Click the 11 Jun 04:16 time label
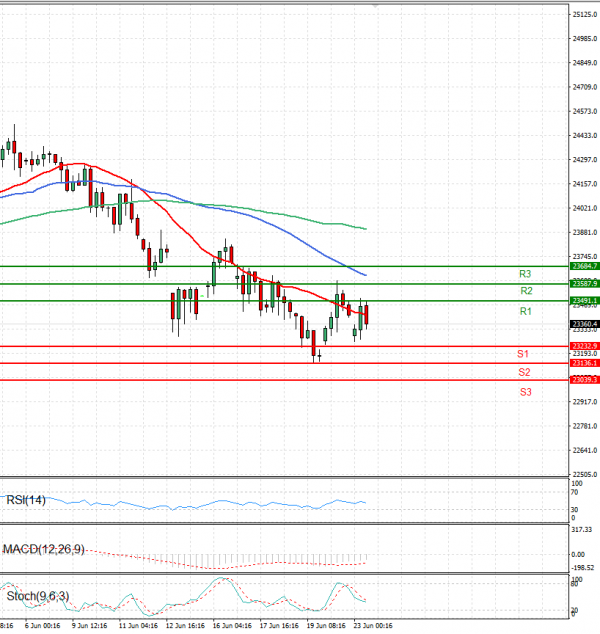 click(x=138, y=626)
